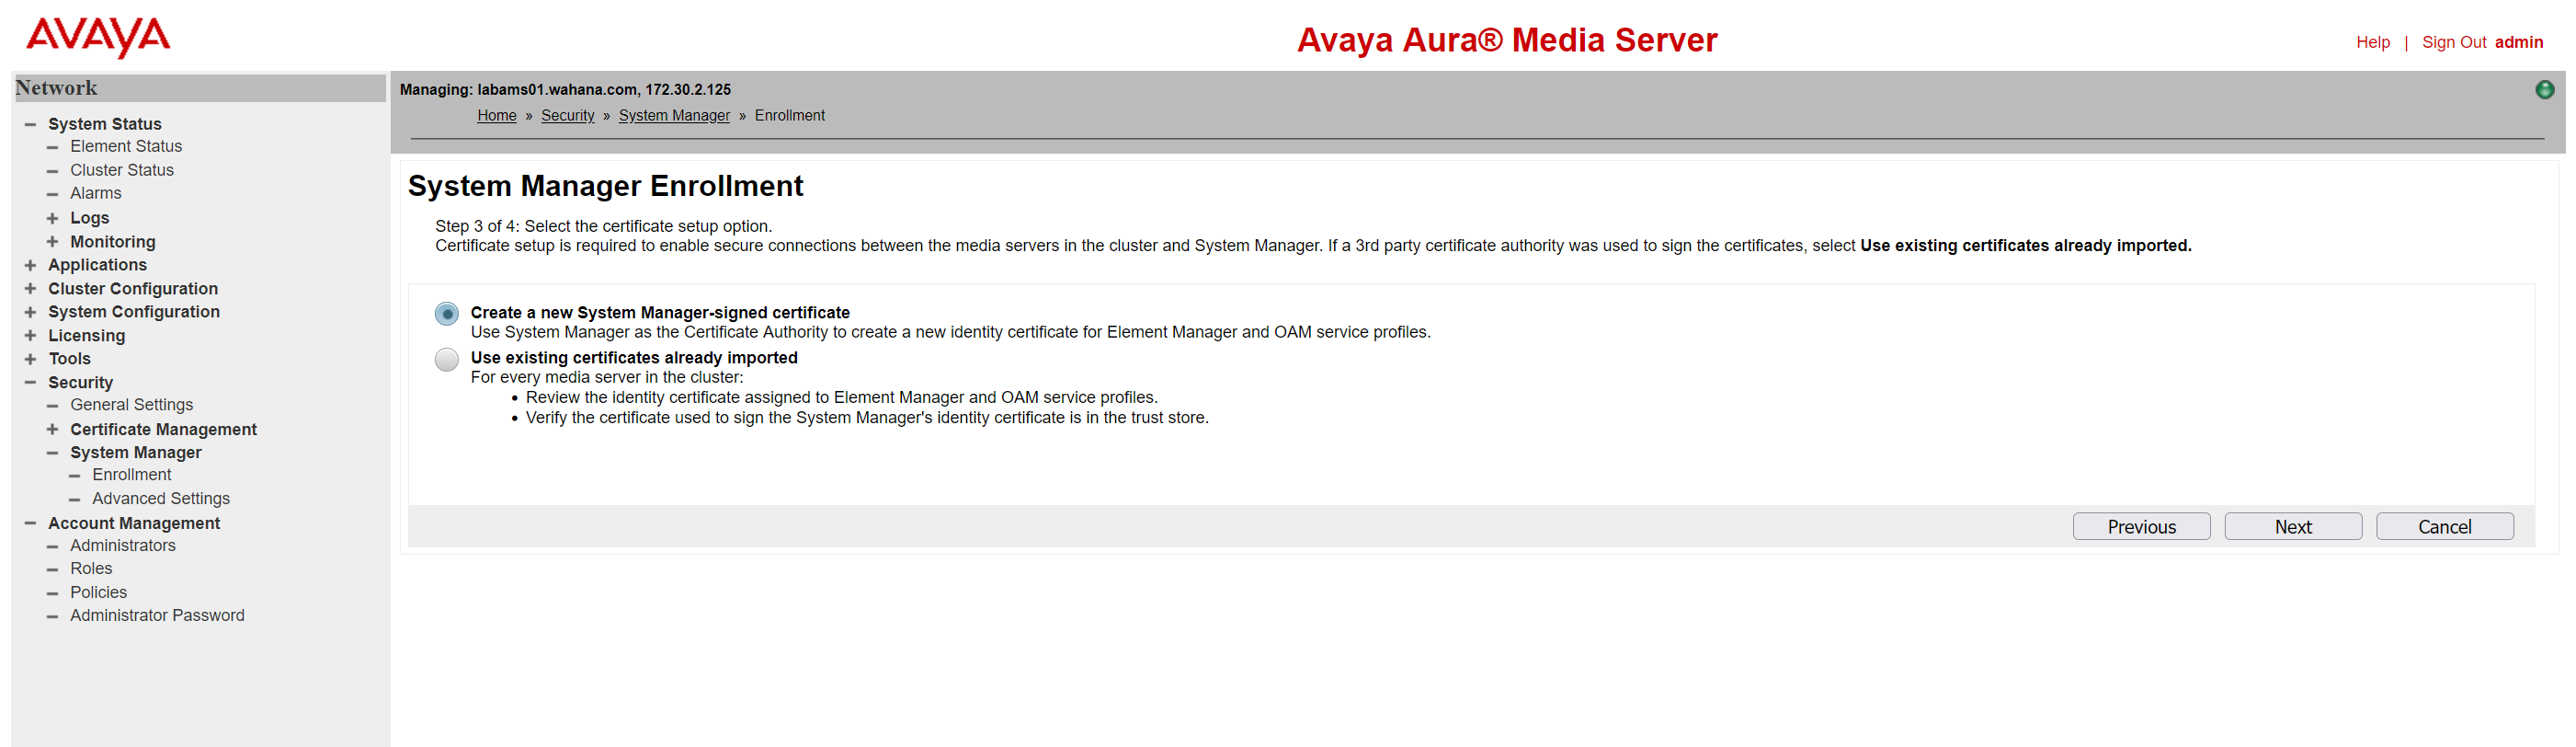Click the Avaya logo
The image size is (2576, 747).
tap(98, 37)
